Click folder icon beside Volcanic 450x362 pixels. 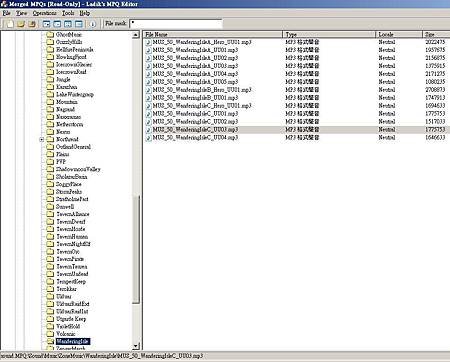pos(50,334)
